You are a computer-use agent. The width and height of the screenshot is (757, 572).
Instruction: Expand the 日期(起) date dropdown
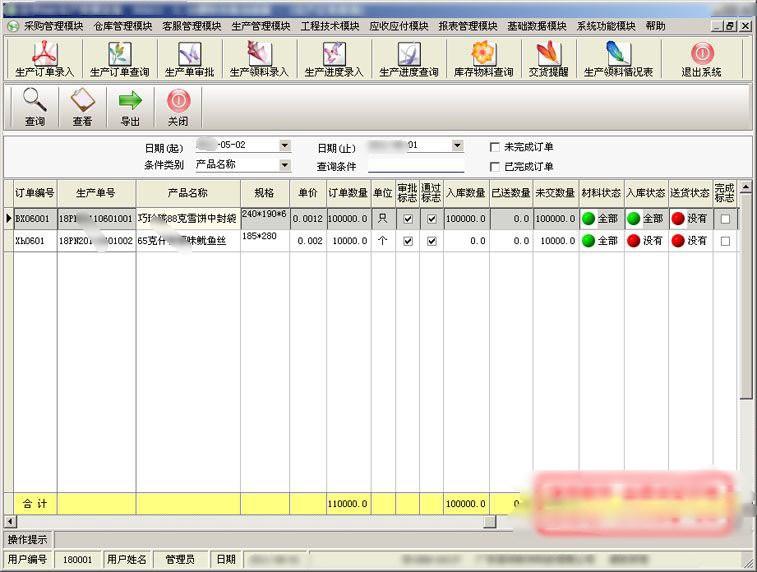pos(285,145)
